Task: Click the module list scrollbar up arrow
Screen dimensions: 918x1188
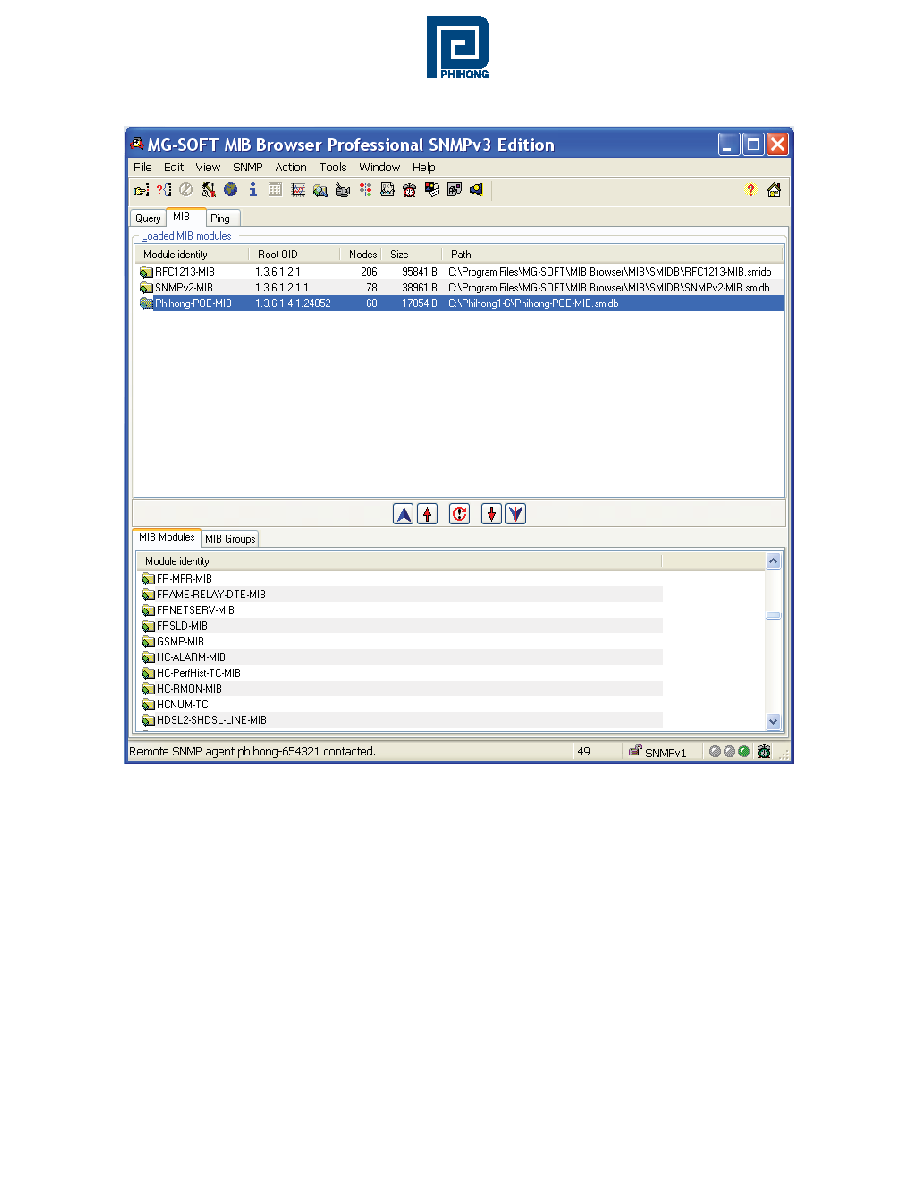Action: point(773,561)
